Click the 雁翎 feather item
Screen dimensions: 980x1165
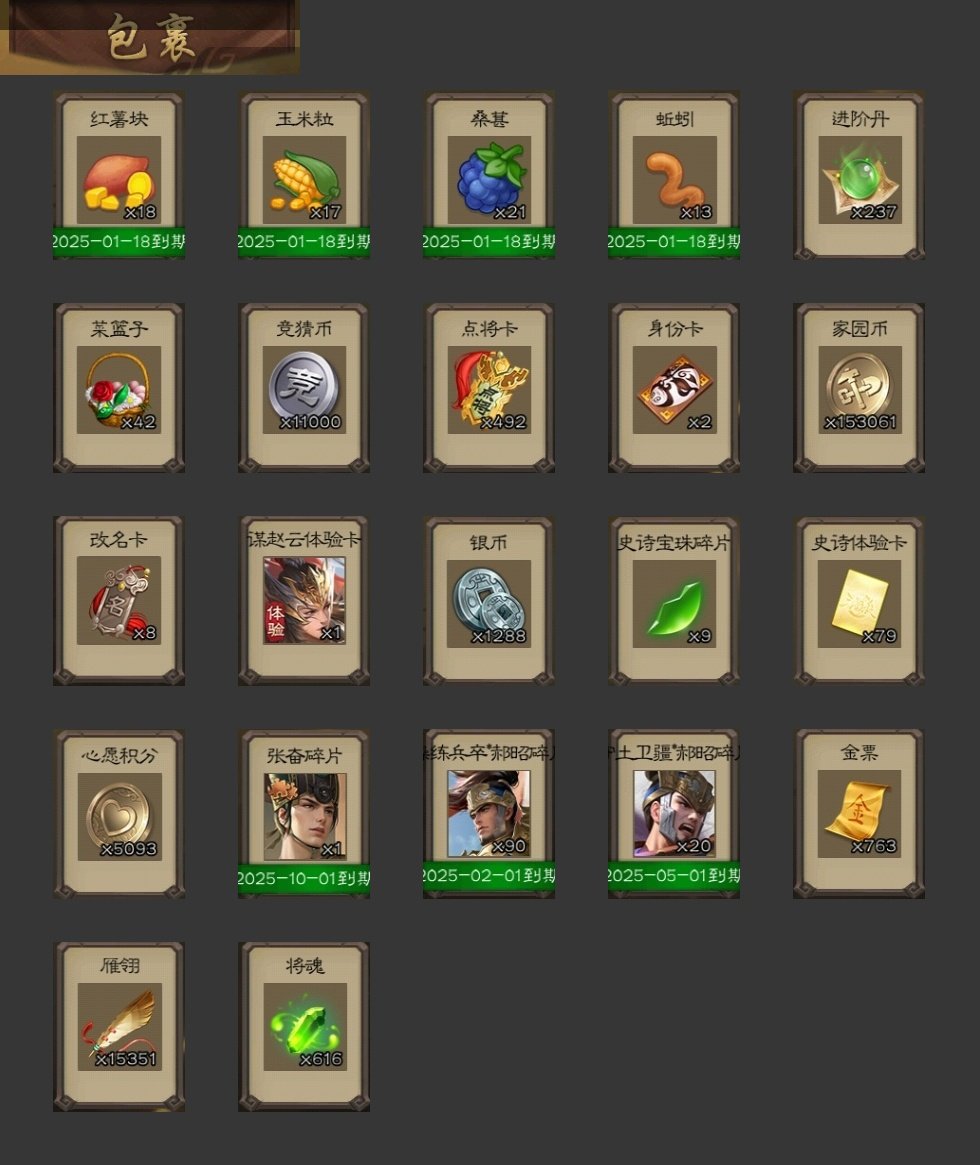(x=119, y=1027)
